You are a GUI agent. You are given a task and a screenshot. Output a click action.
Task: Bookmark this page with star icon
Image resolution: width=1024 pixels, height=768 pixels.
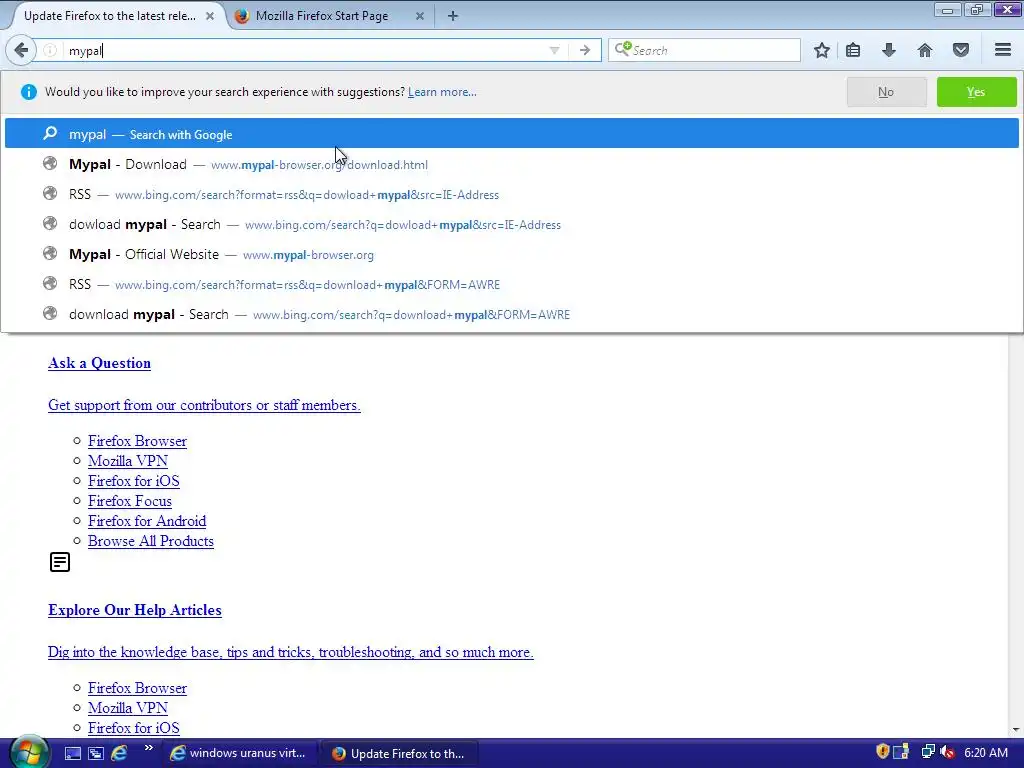[x=822, y=50]
